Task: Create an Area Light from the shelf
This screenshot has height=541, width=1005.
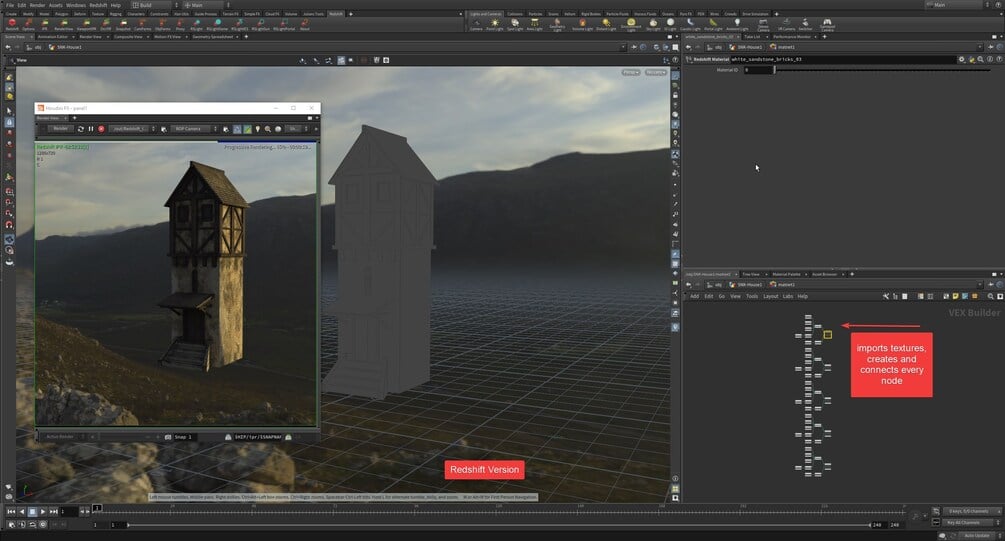Action: 534,24
